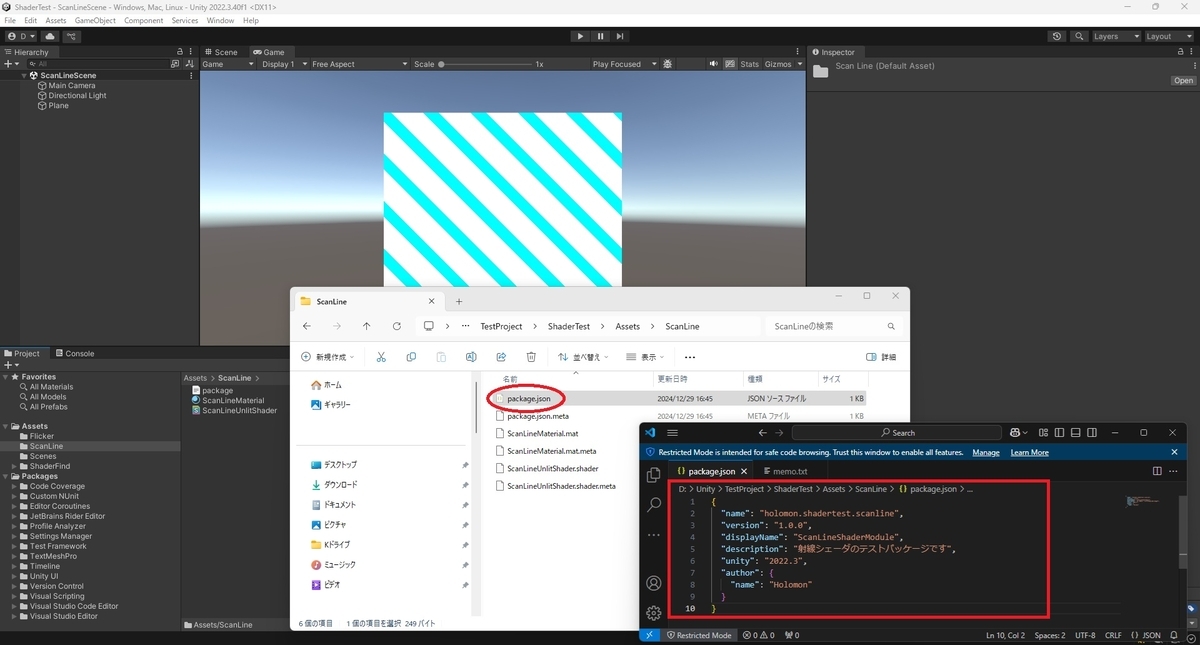Click VS Code settings gear icon
The height and width of the screenshot is (645, 1200).
pos(653,613)
